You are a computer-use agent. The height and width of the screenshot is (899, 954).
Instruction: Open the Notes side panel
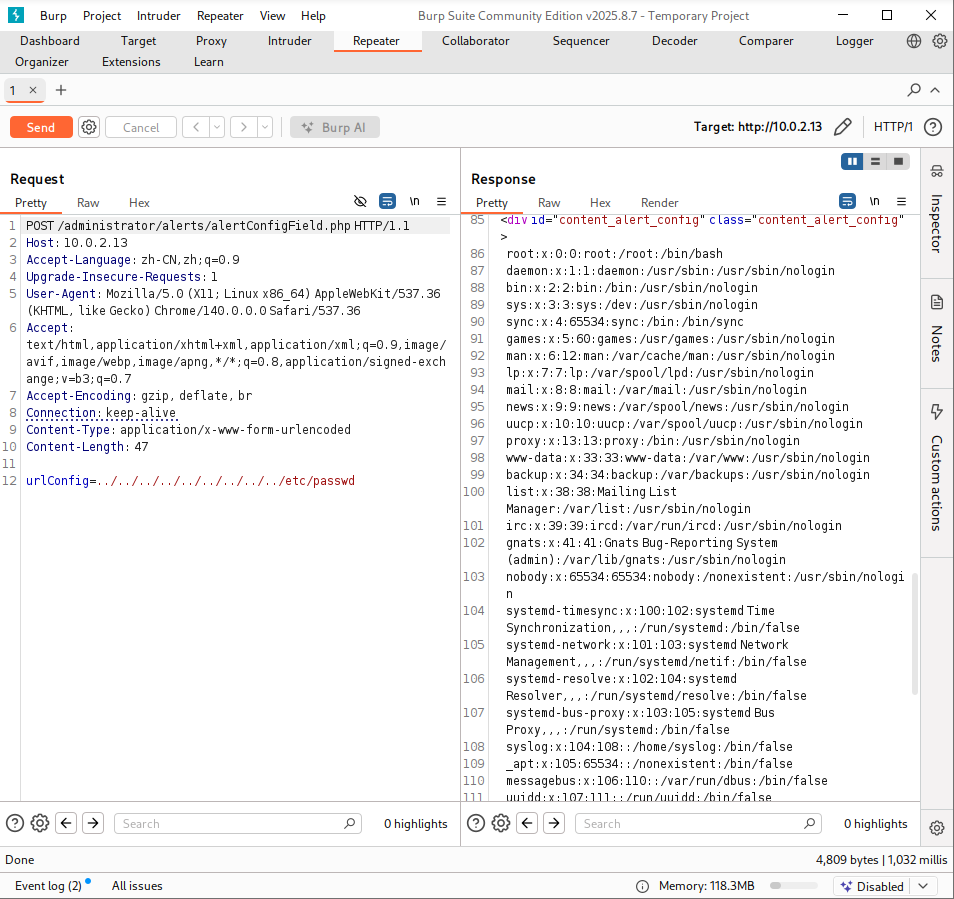[x=937, y=331]
